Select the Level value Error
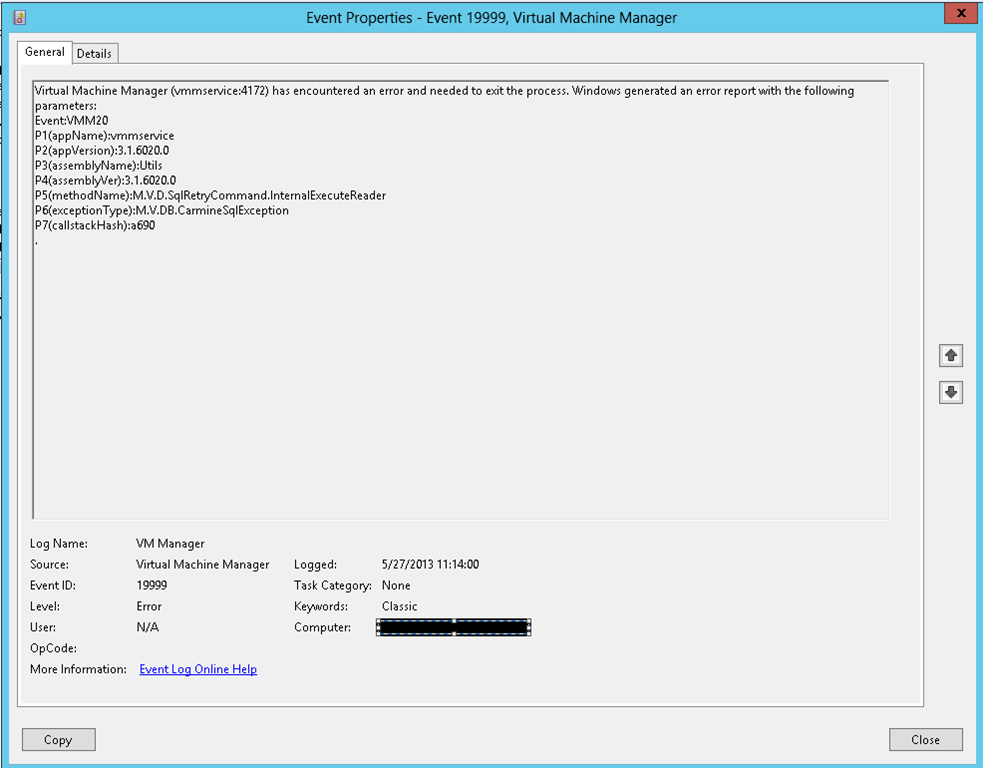Viewport: 983px width, 768px height. pos(149,606)
